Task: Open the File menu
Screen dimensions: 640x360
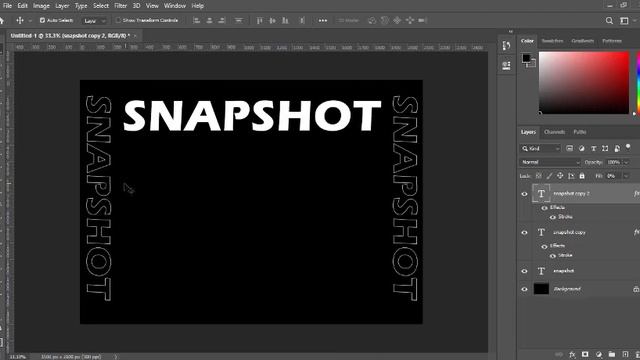Action: pyautogui.click(x=7, y=6)
